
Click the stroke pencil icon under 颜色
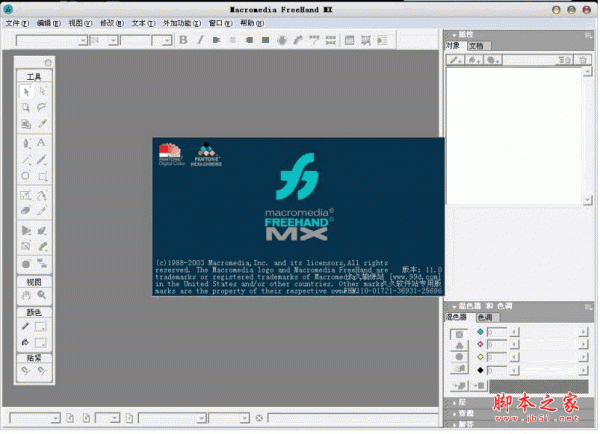(25, 326)
